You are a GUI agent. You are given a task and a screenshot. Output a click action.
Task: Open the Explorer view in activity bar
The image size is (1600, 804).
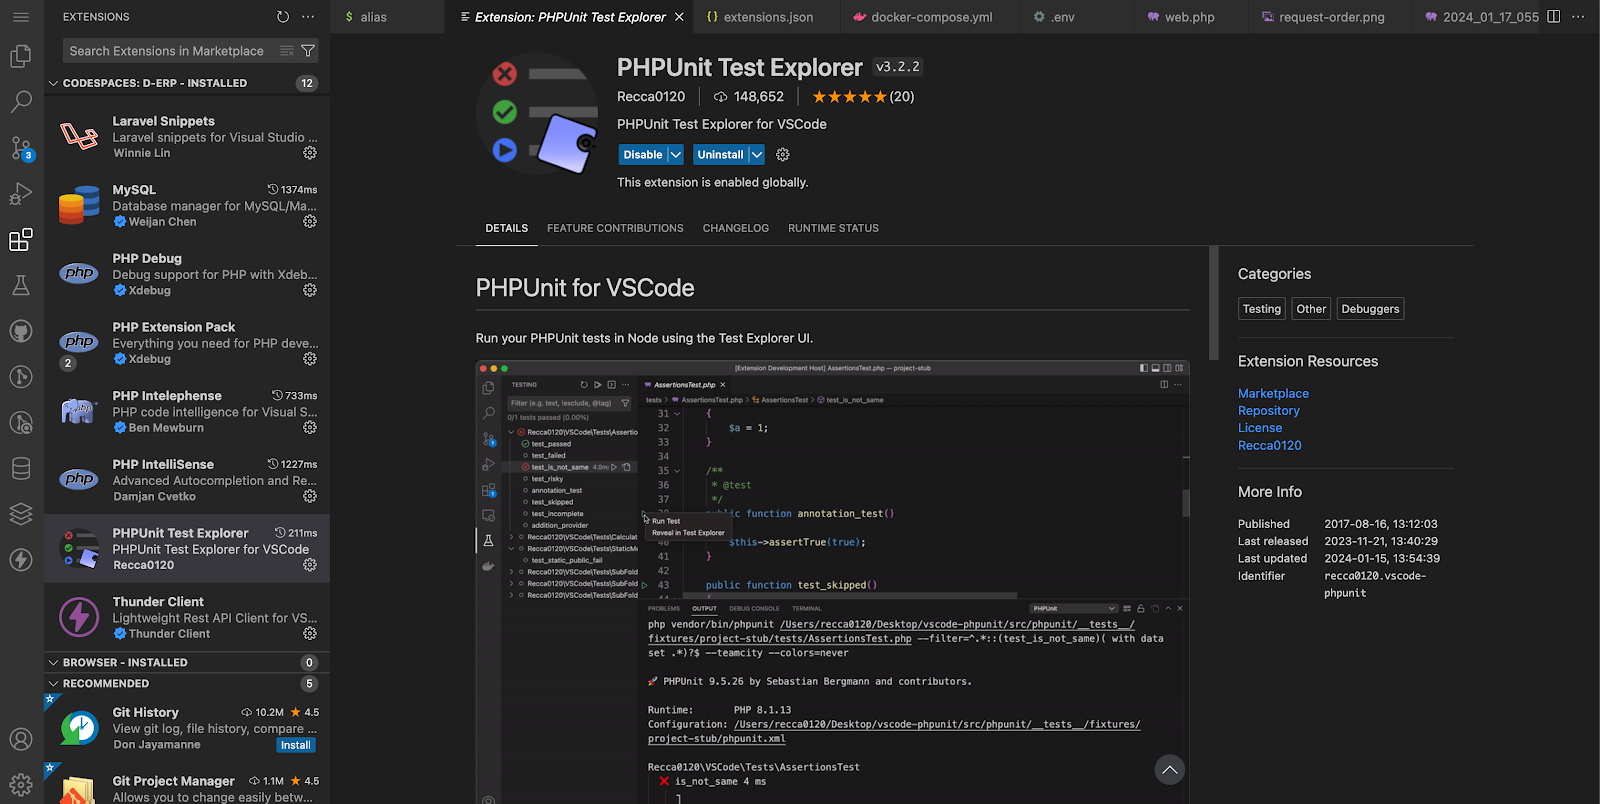coord(21,57)
